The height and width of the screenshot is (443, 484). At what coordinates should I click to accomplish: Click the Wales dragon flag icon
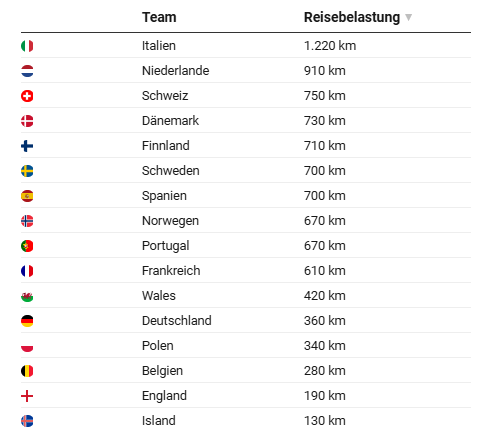click(x=27, y=296)
